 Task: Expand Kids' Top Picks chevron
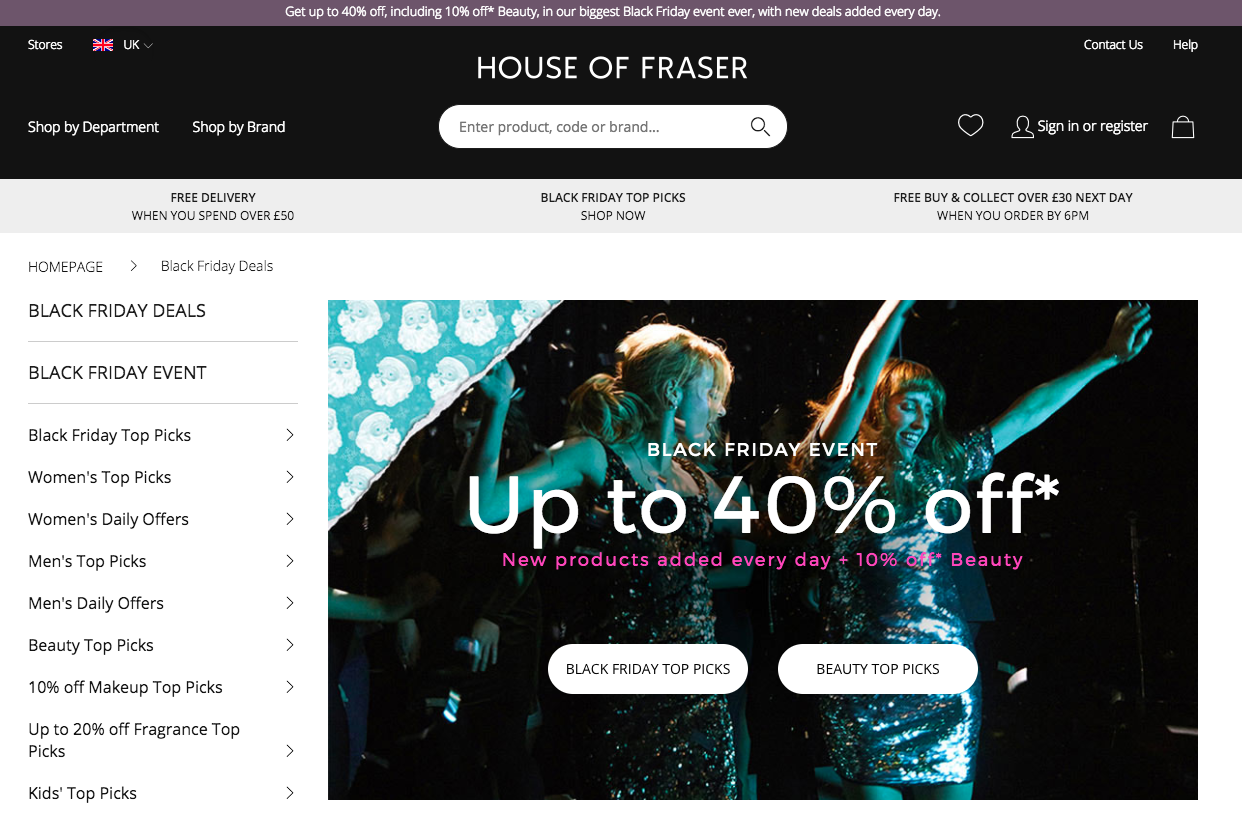pyautogui.click(x=290, y=793)
